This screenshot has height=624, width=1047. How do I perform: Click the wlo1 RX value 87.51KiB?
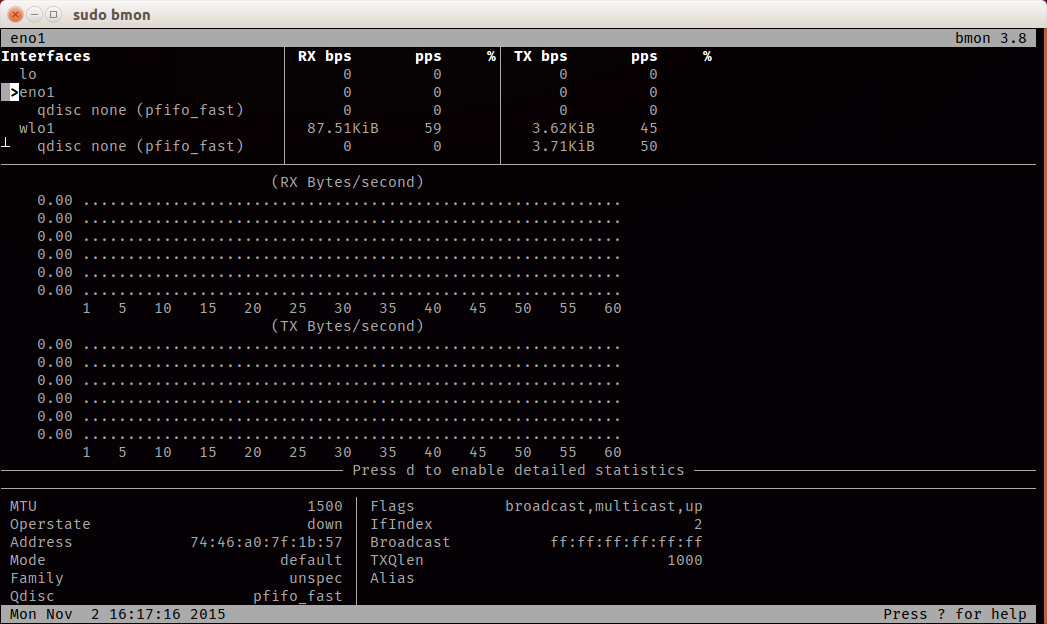click(x=342, y=128)
